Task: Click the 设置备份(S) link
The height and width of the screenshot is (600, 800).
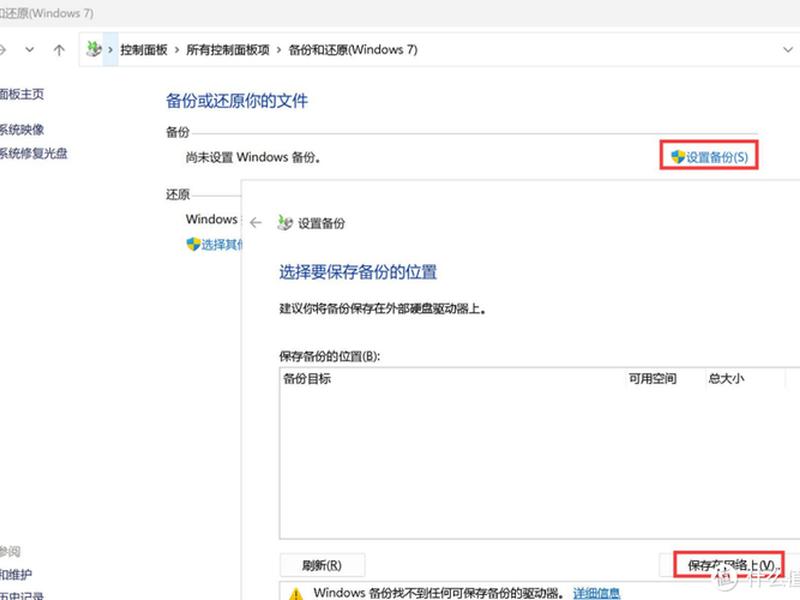Action: coord(717,157)
